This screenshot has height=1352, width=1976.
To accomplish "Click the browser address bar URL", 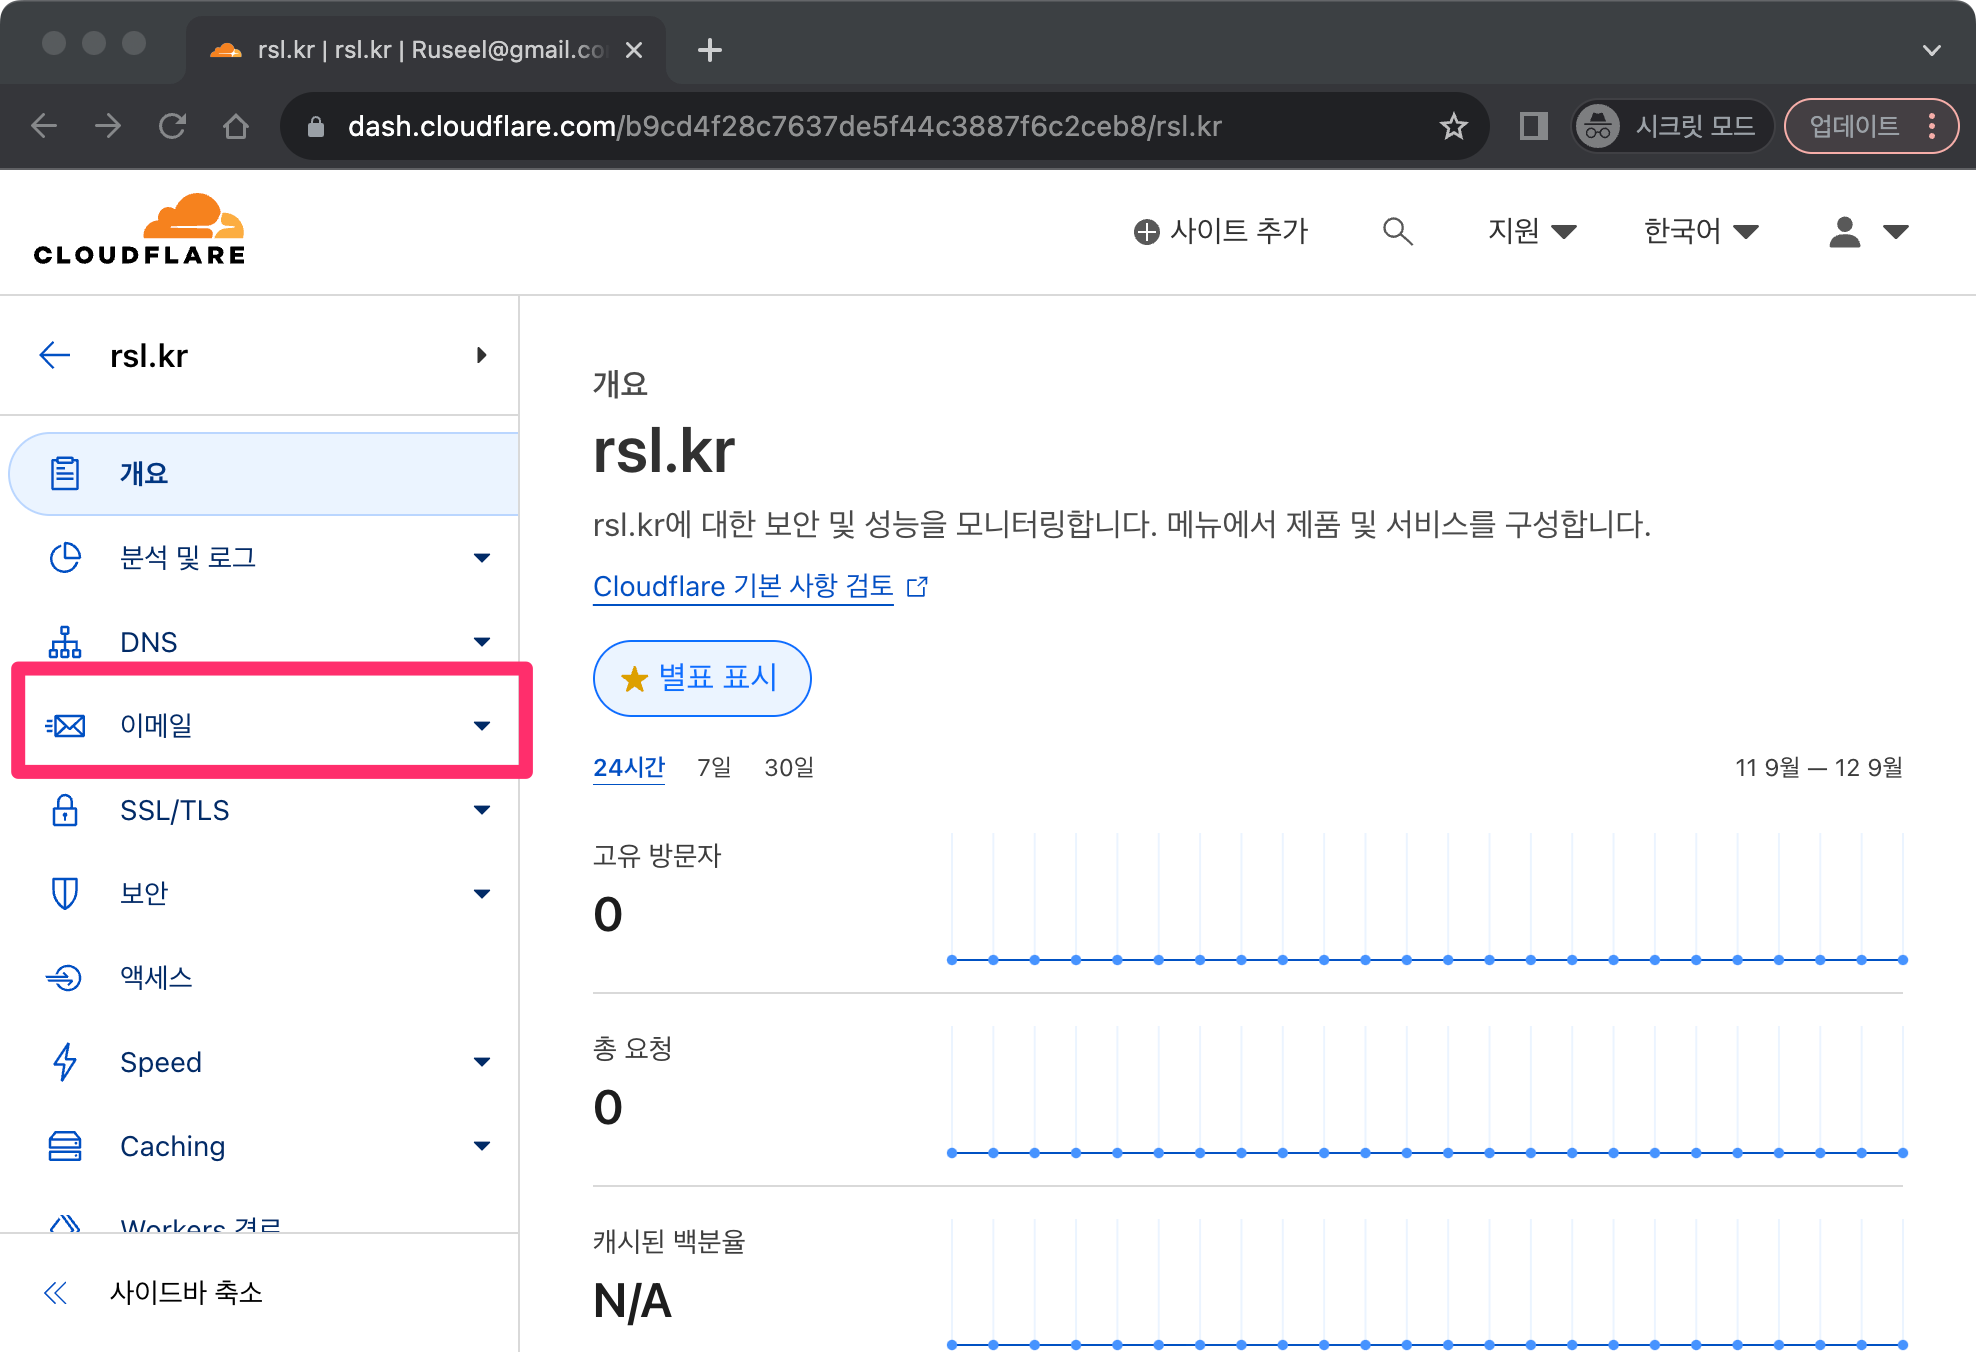I will click(x=785, y=126).
